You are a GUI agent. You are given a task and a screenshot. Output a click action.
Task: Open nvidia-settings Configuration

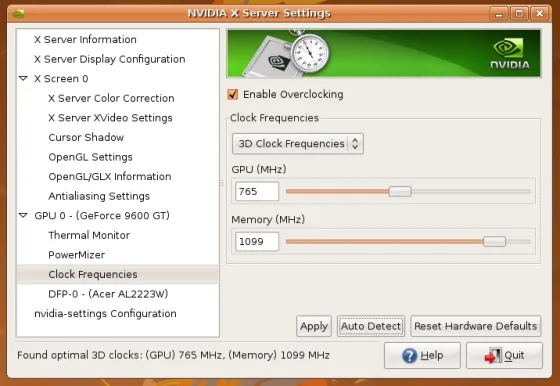point(105,314)
